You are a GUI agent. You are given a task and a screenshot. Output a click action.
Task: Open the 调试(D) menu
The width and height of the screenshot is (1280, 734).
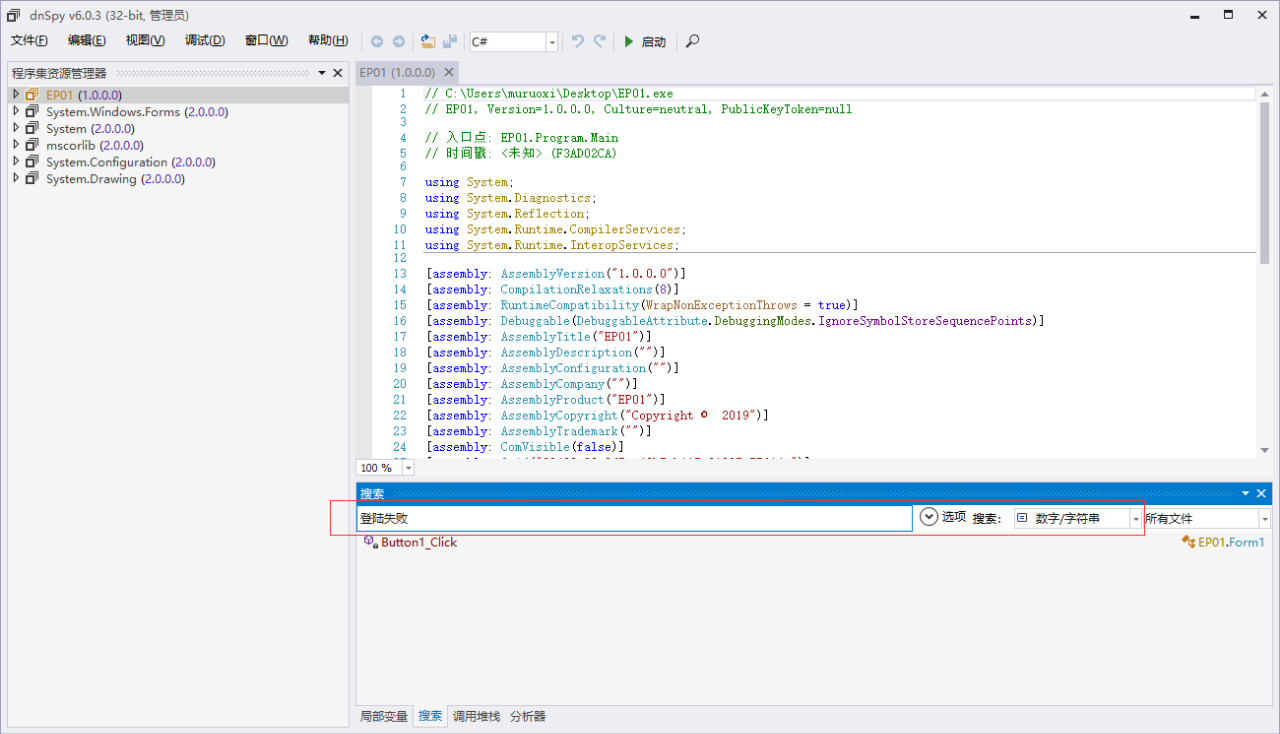(205, 40)
